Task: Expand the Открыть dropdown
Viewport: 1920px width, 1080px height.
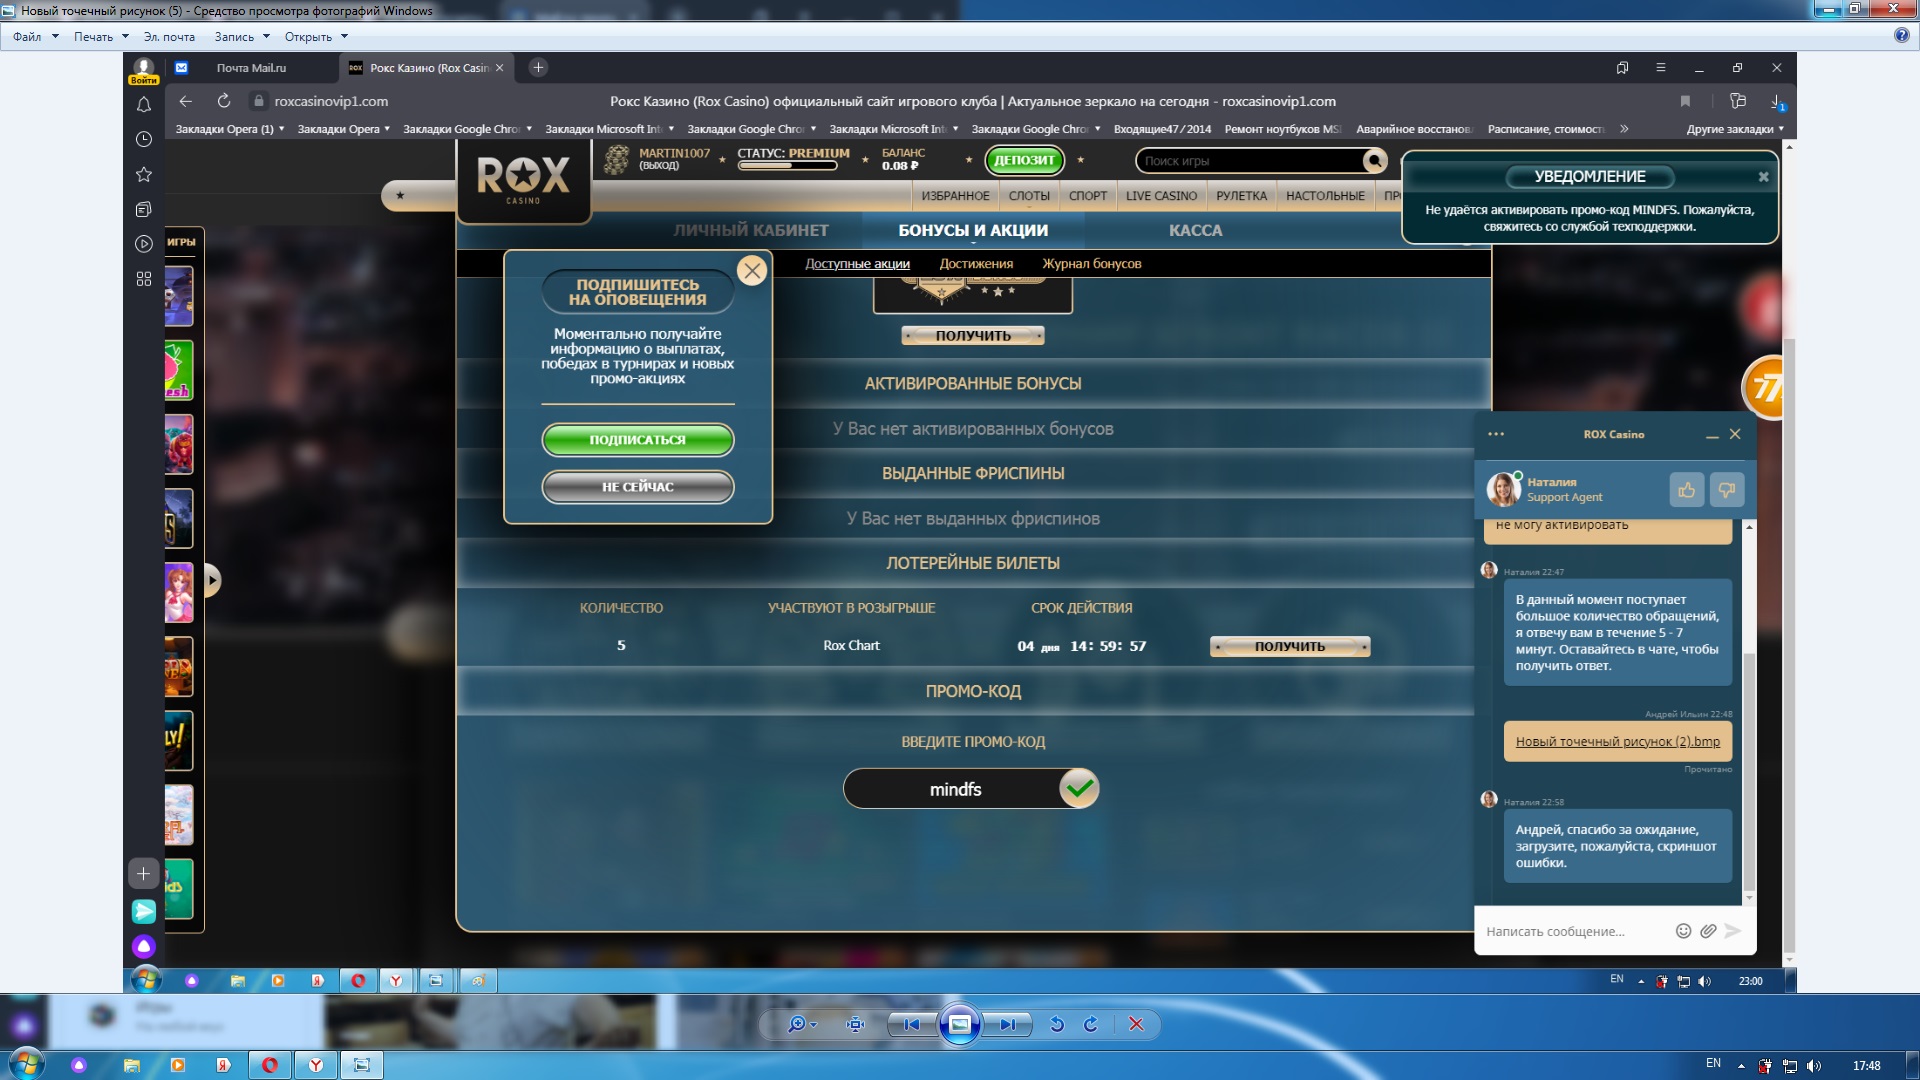Action: click(x=315, y=37)
